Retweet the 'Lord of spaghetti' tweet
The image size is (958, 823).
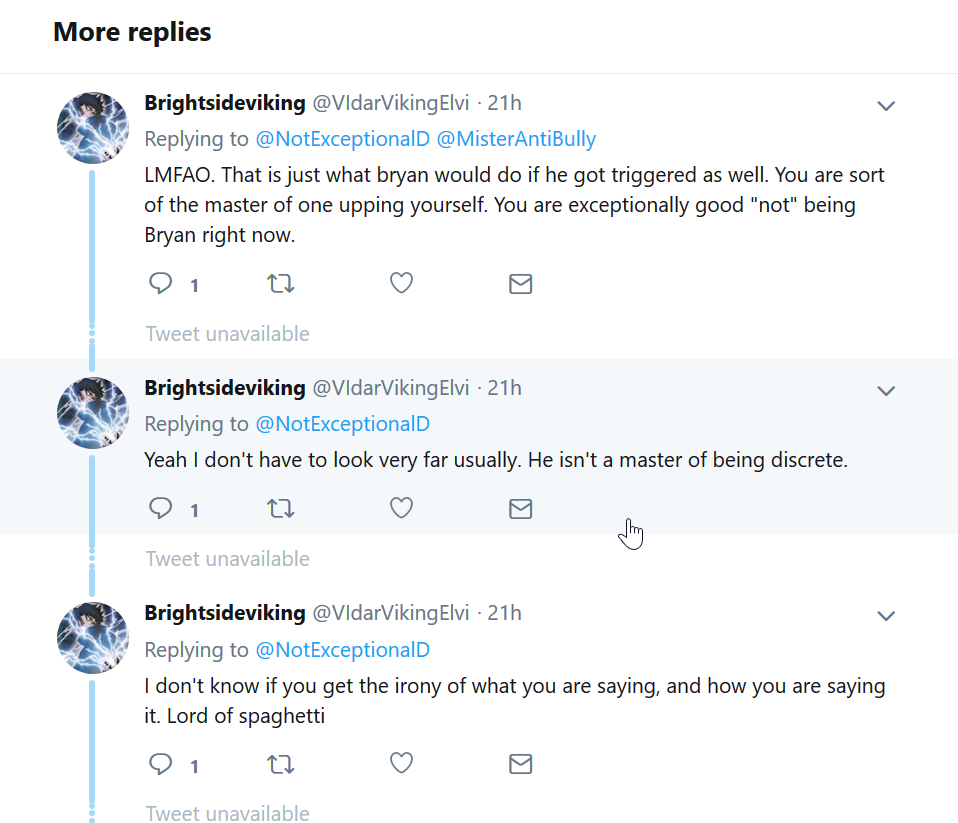(280, 764)
